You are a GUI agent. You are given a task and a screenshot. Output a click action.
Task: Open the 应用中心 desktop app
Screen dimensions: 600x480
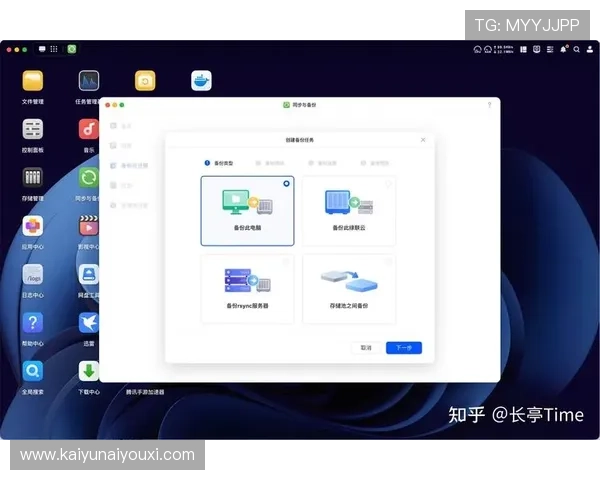click(x=33, y=226)
